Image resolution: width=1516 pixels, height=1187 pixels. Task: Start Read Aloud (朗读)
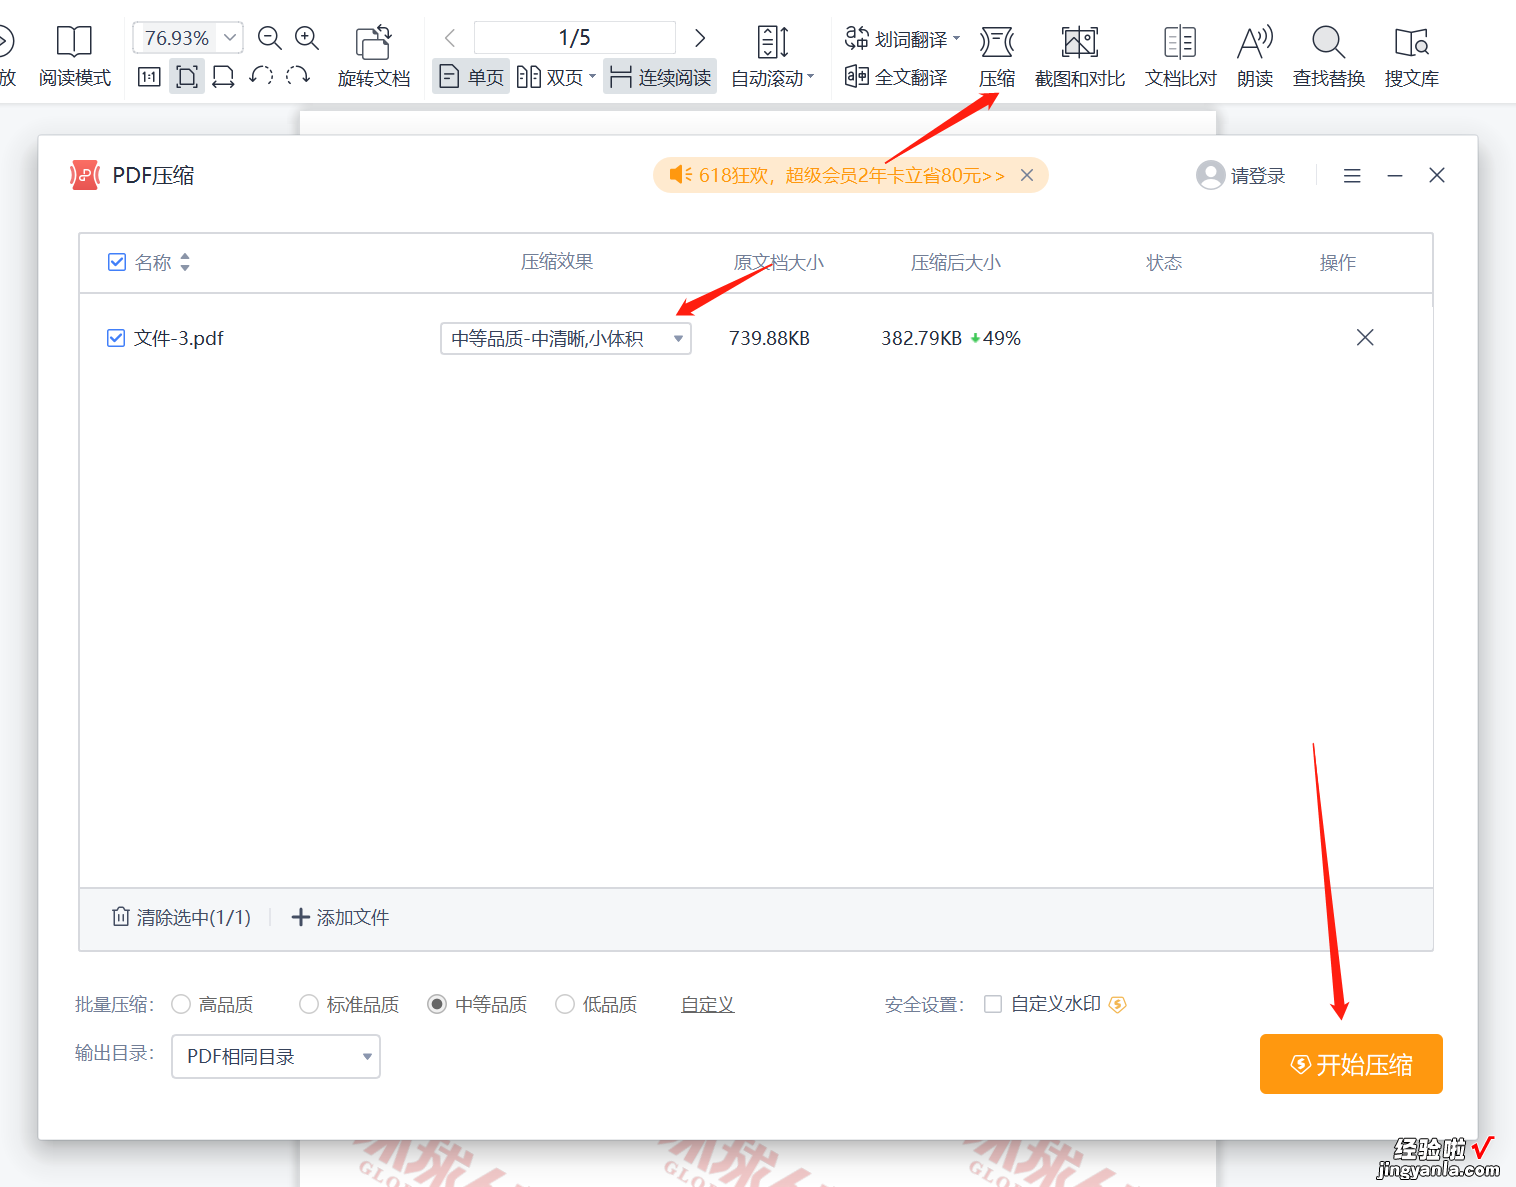click(1255, 57)
